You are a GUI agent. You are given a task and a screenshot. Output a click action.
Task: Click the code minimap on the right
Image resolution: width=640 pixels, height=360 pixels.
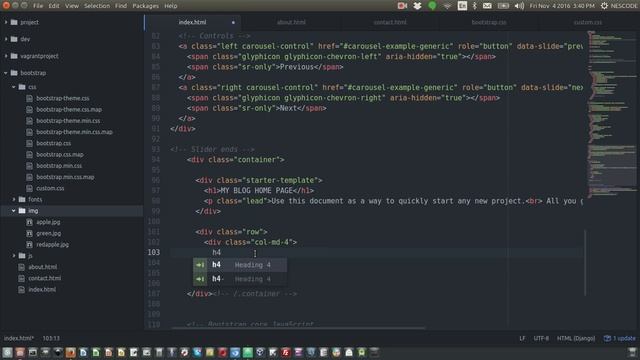pyautogui.click(x=611, y=114)
